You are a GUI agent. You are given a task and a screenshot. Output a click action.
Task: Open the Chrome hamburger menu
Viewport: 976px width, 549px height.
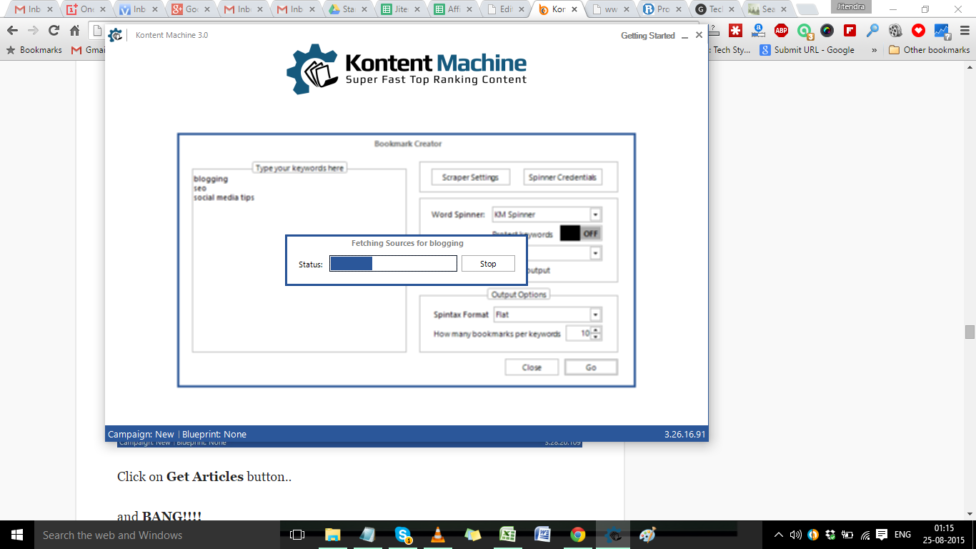[965, 30]
